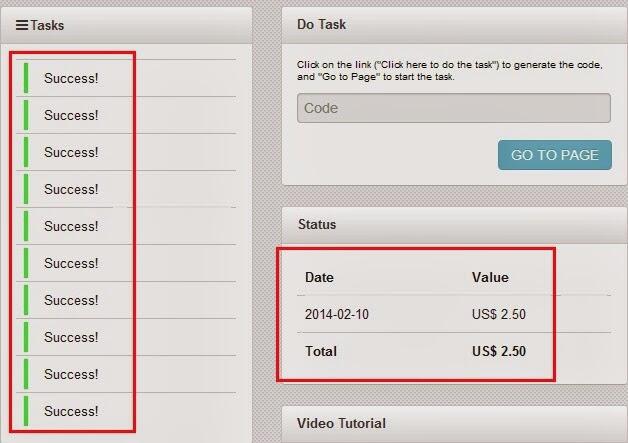Click the Total row label

[321, 351]
